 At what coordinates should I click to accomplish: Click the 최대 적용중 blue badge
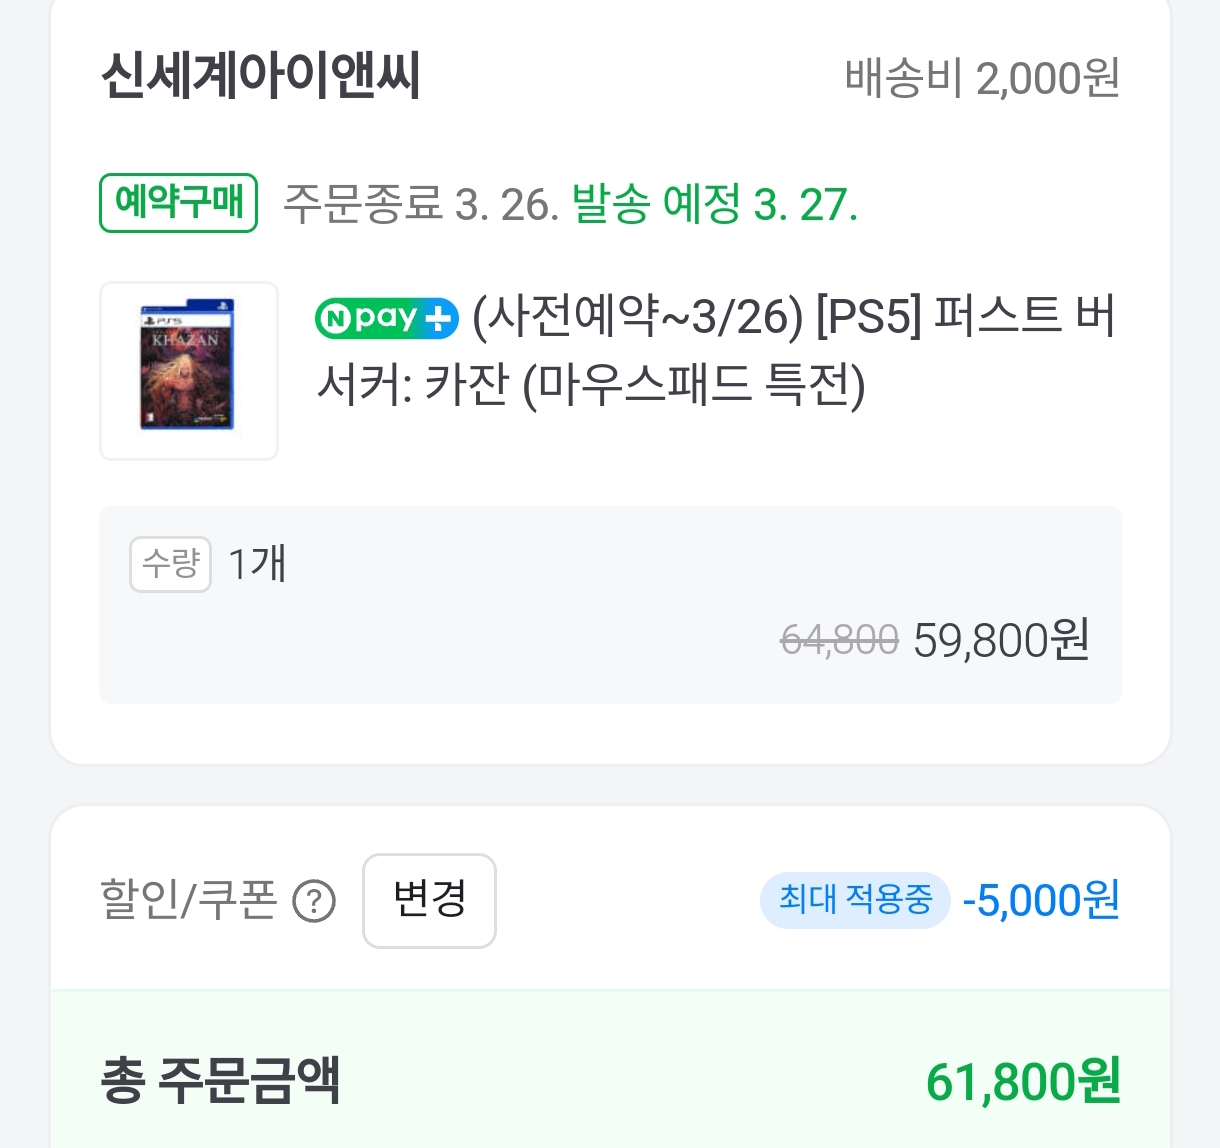click(855, 900)
